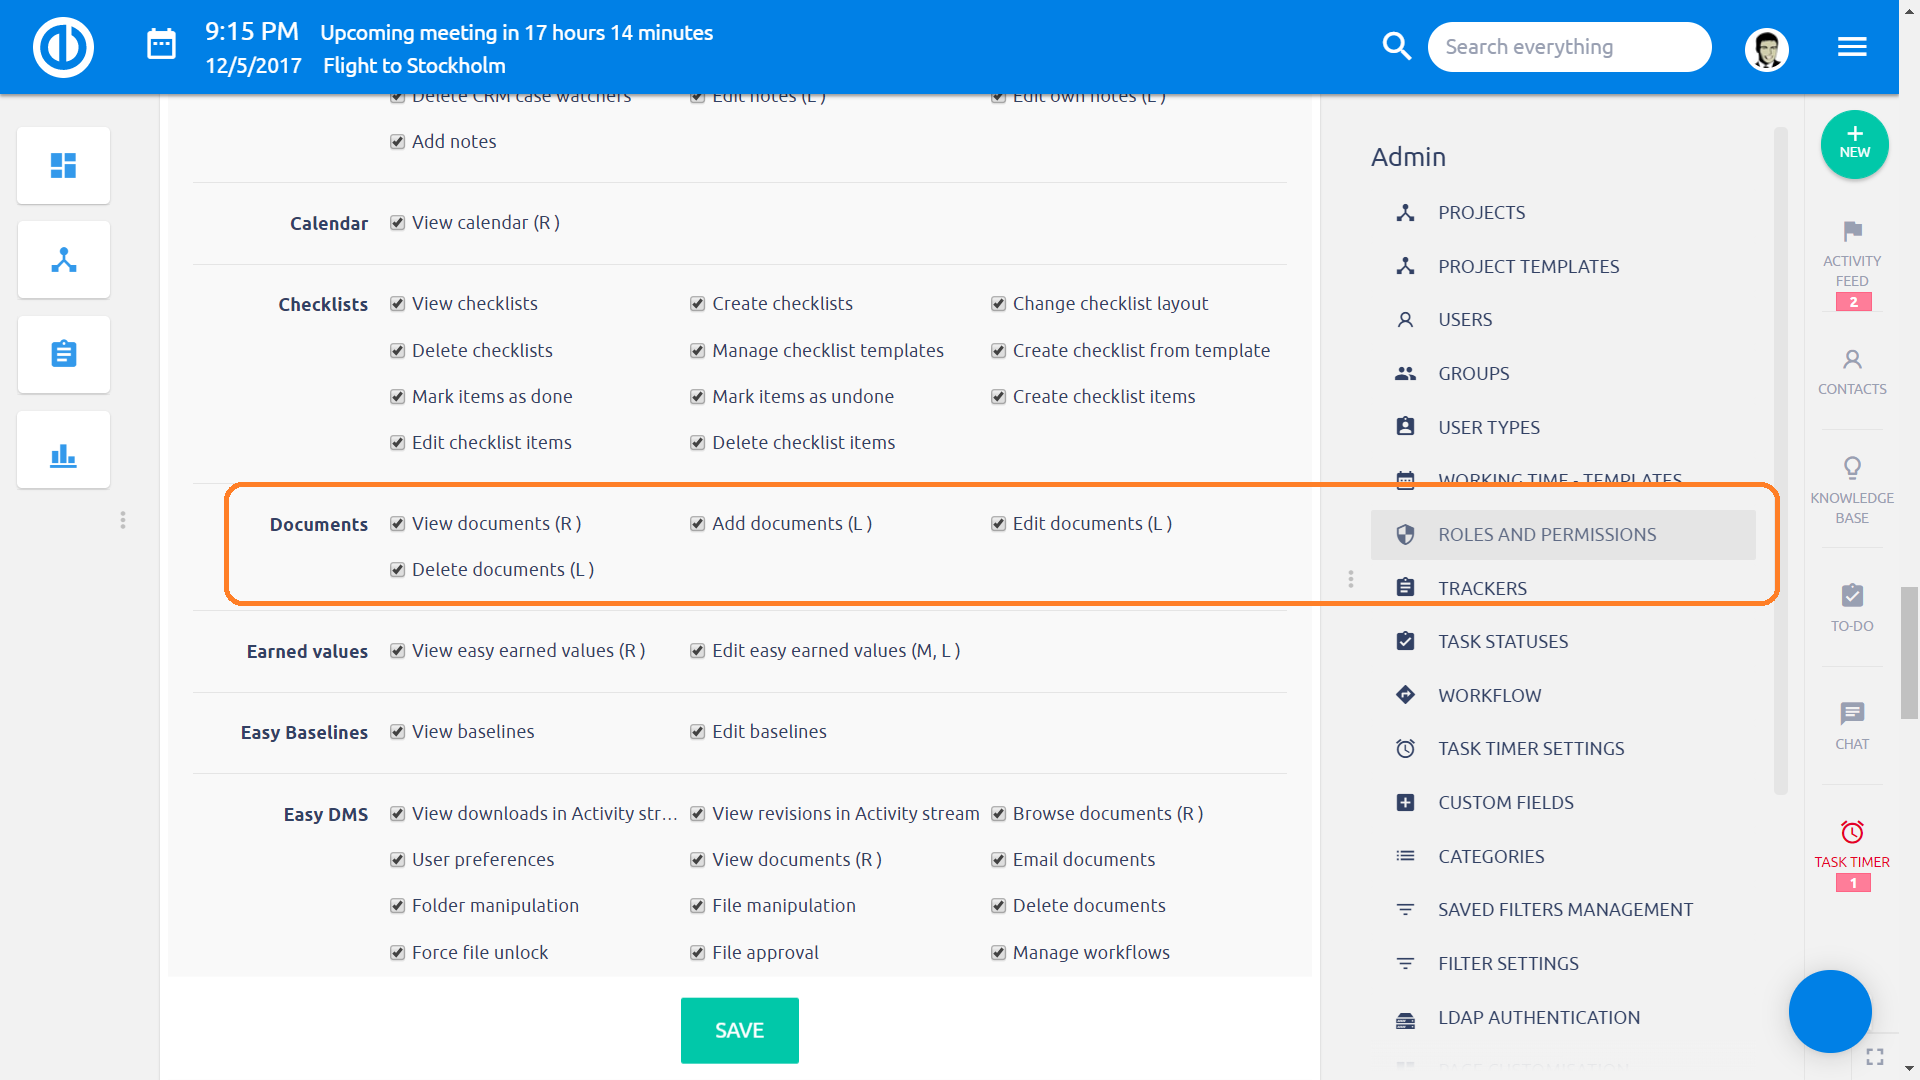This screenshot has width=1920, height=1080.
Task: Click the green Save button
Action: point(739,1030)
